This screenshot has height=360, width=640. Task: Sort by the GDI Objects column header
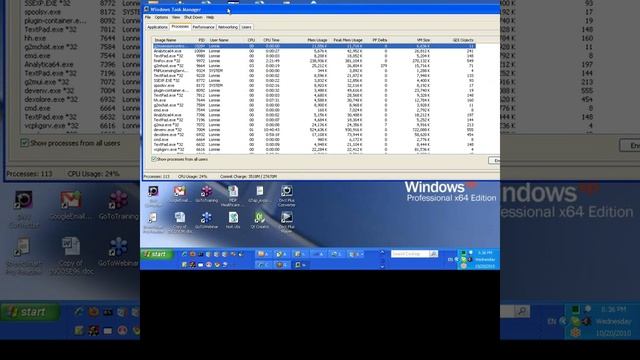point(463,40)
